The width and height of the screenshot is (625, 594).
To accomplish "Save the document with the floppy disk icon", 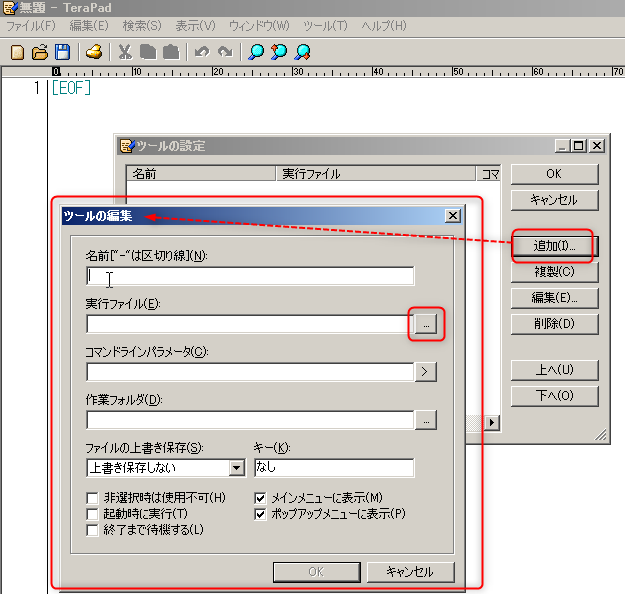I will point(63,52).
